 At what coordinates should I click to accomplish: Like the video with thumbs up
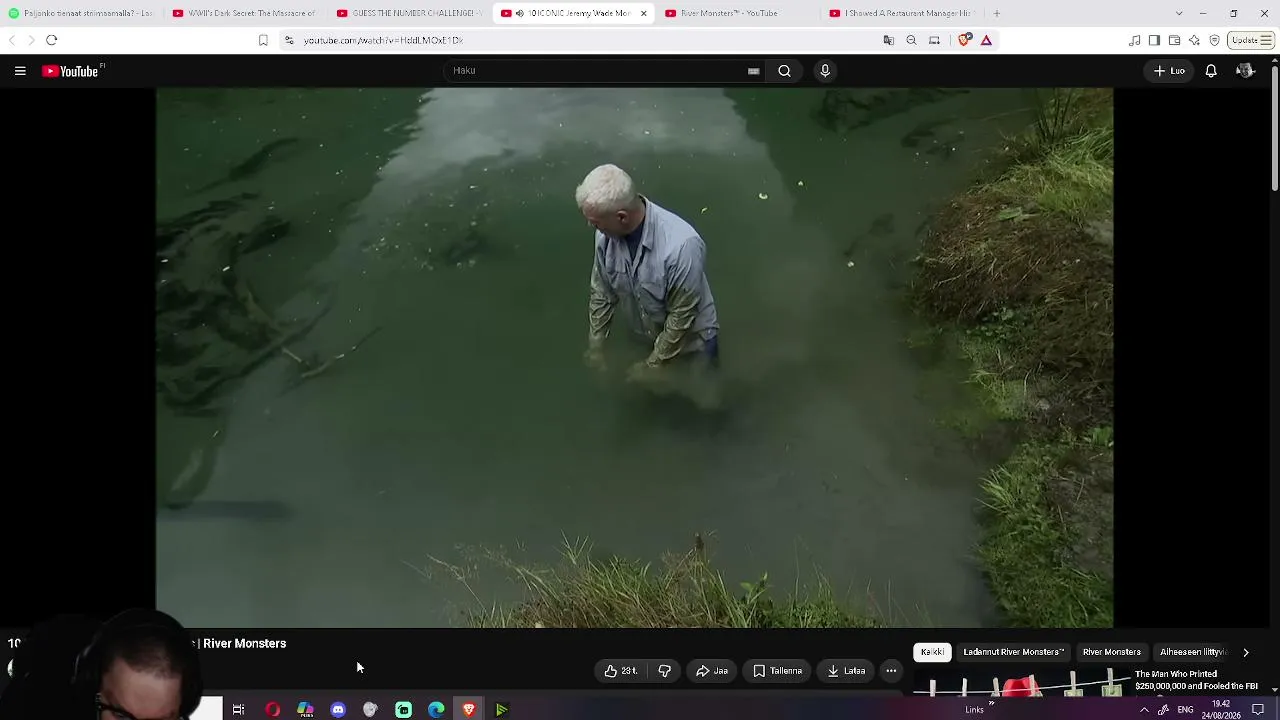(x=621, y=671)
